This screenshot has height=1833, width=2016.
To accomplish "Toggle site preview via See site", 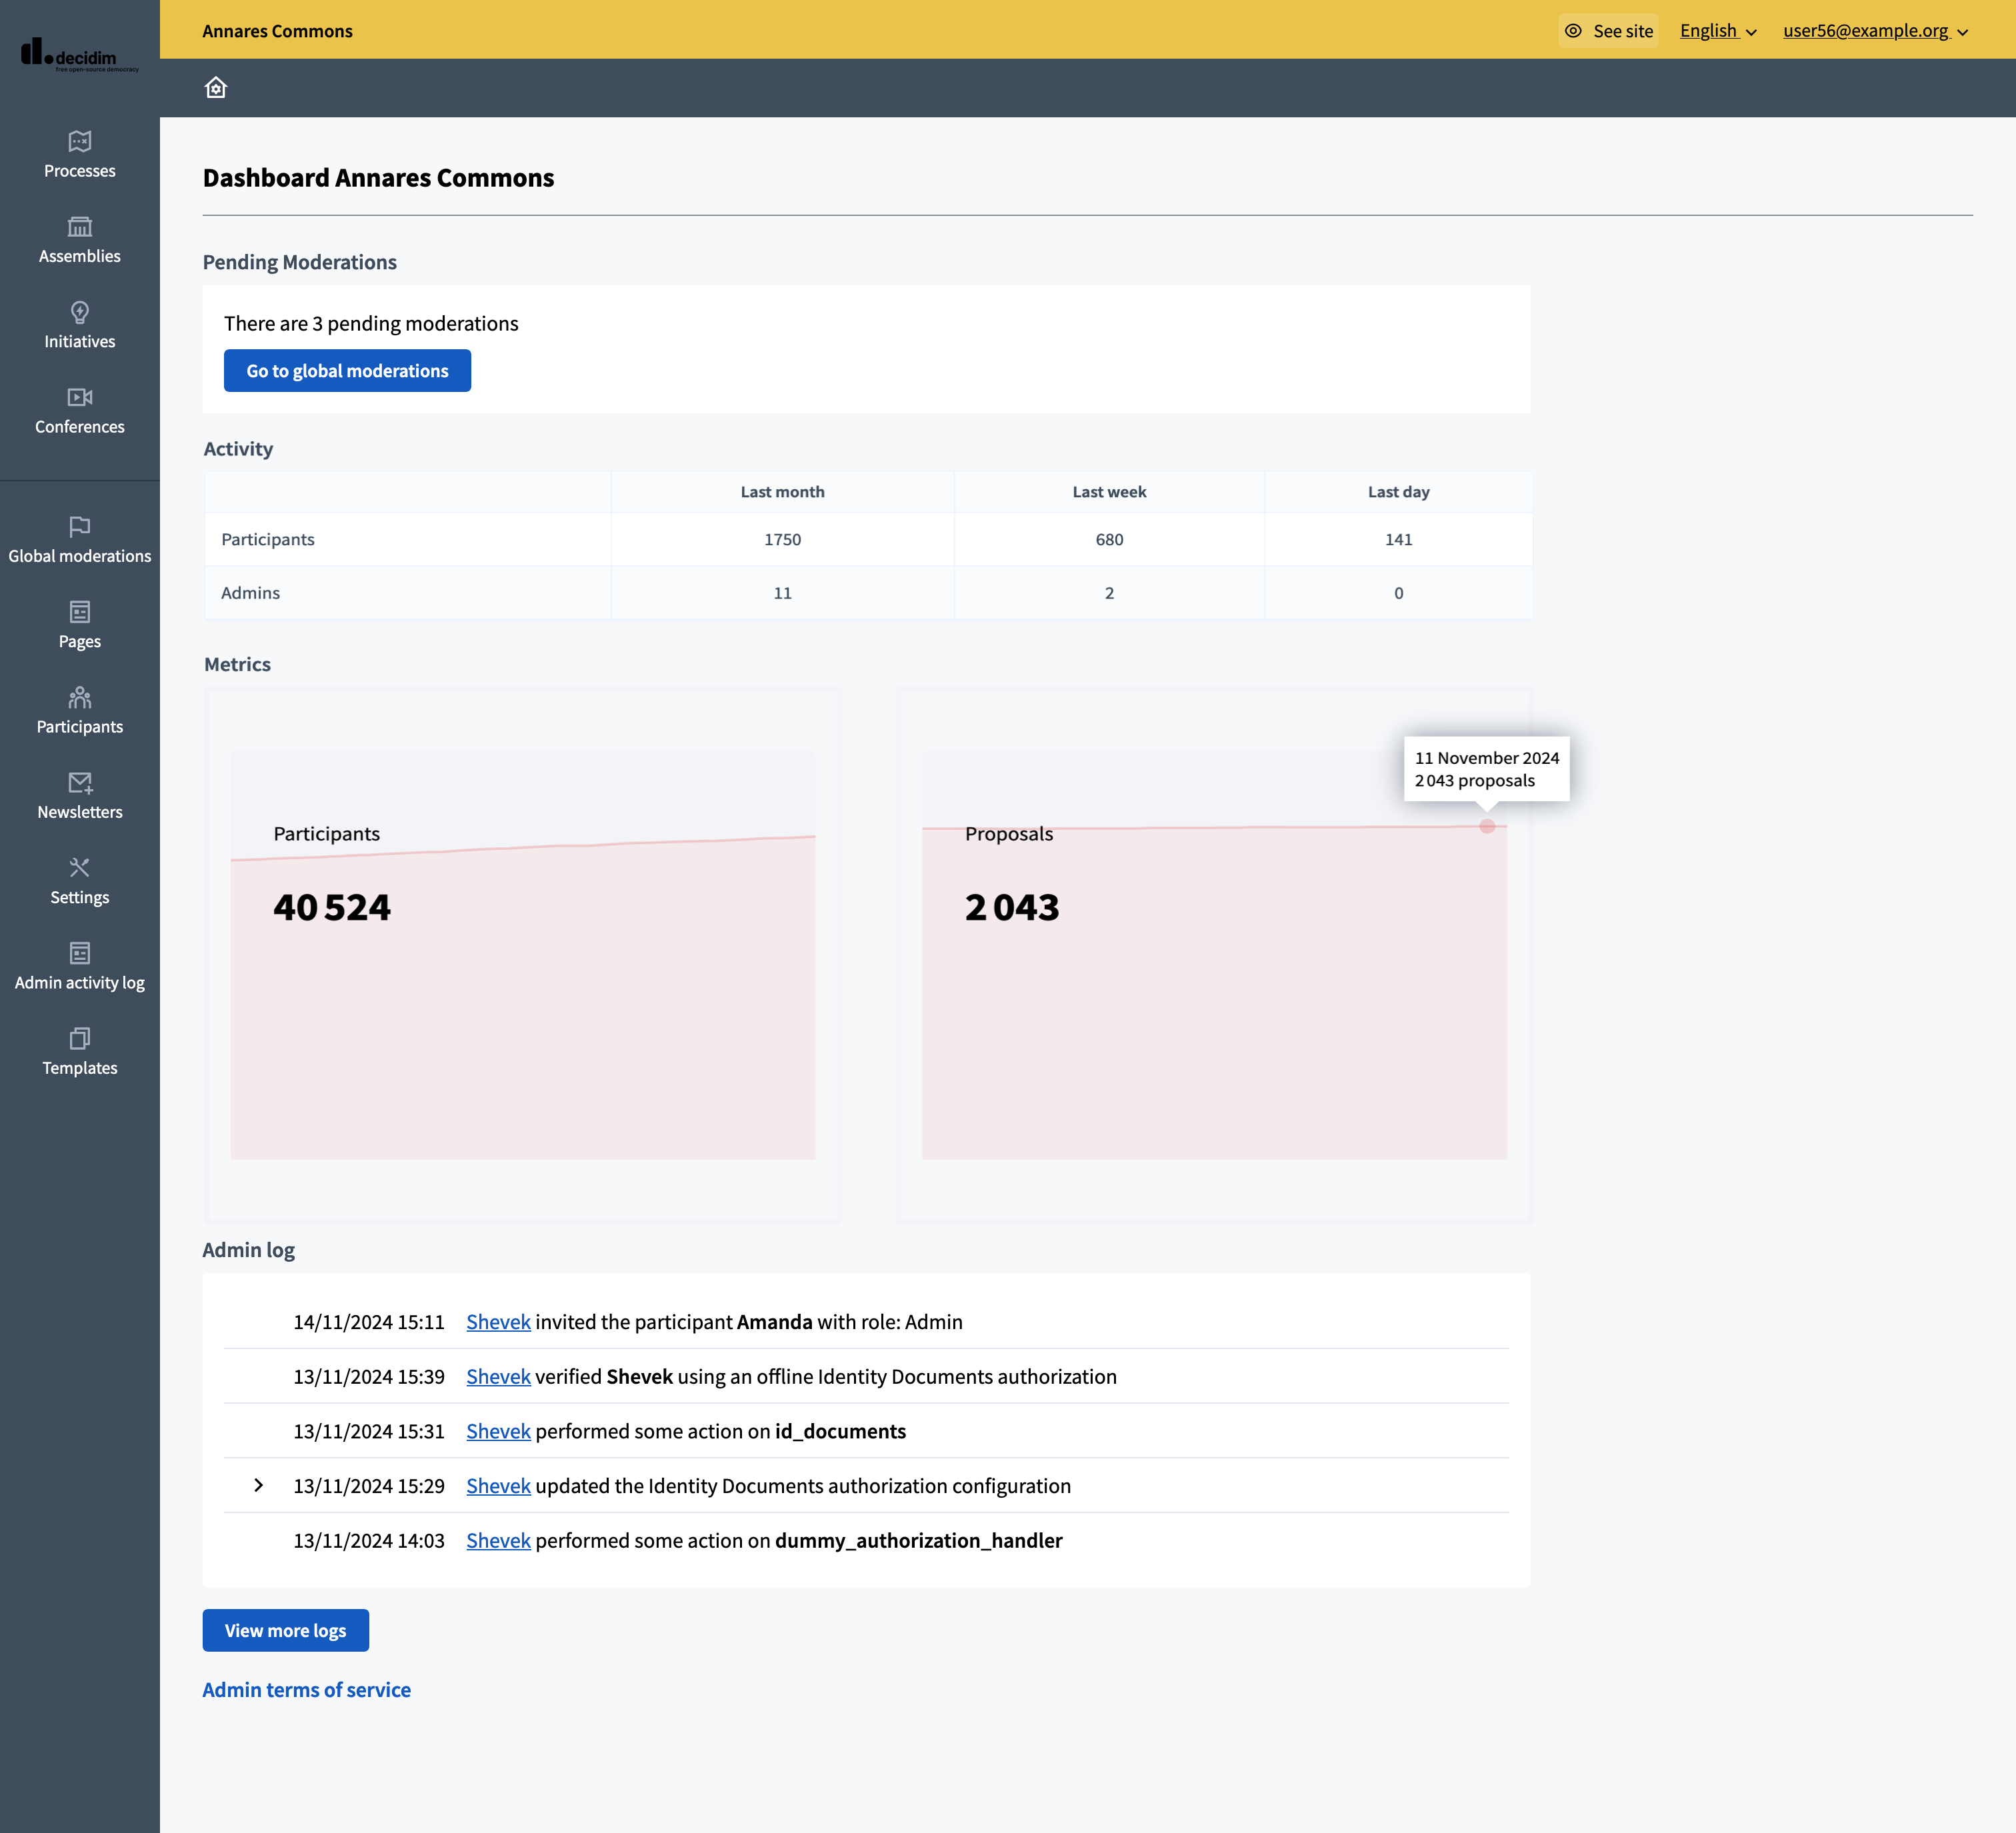I will pyautogui.click(x=1607, y=30).
